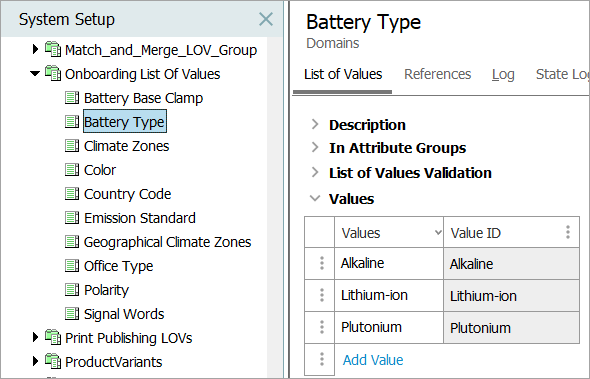Select Geographical Climate Zones in the tree
This screenshot has height=379, width=590.
point(167,242)
